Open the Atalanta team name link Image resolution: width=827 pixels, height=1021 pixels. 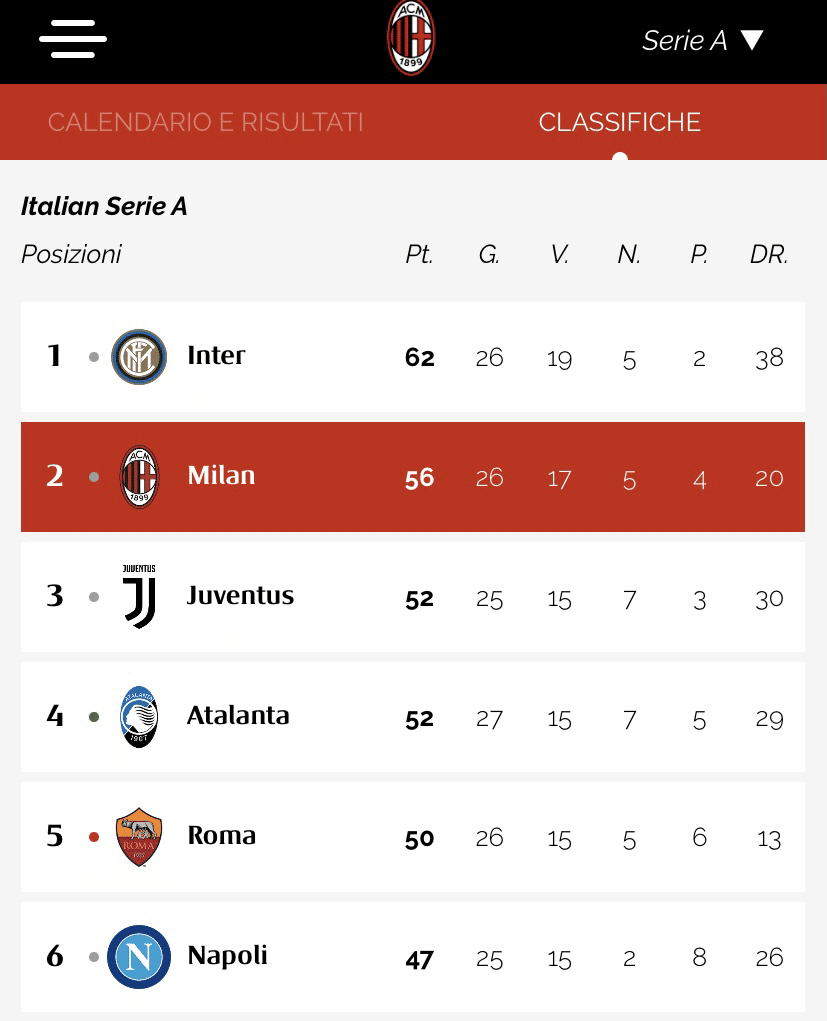(238, 715)
